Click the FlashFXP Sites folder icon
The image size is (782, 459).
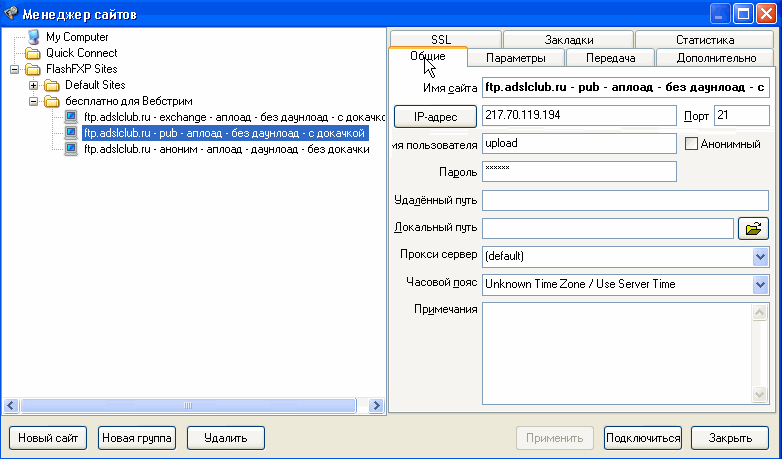coord(33,69)
